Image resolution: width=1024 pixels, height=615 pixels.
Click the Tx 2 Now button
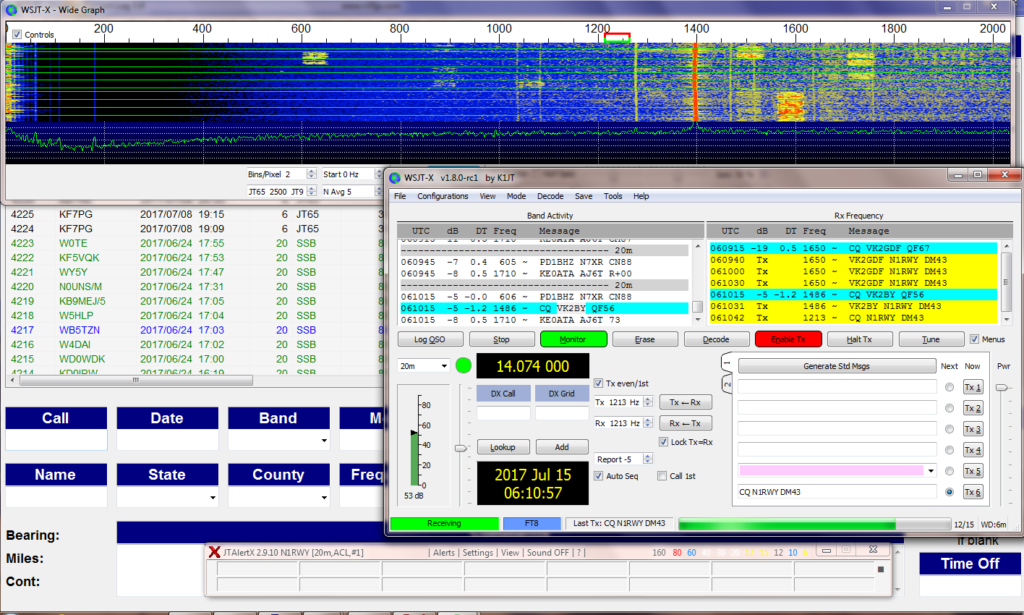(972, 408)
